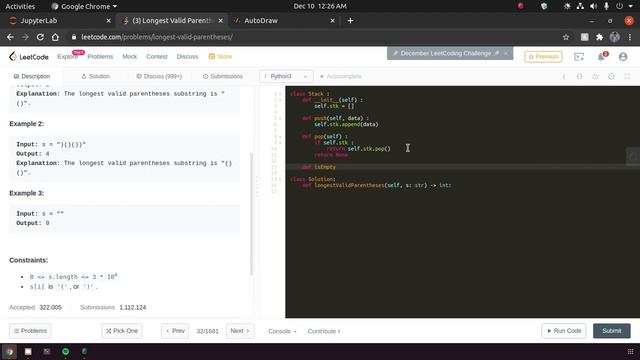Open the Store link
Image resolution: width=640 pixels, height=360 pixels.
click(x=220, y=57)
